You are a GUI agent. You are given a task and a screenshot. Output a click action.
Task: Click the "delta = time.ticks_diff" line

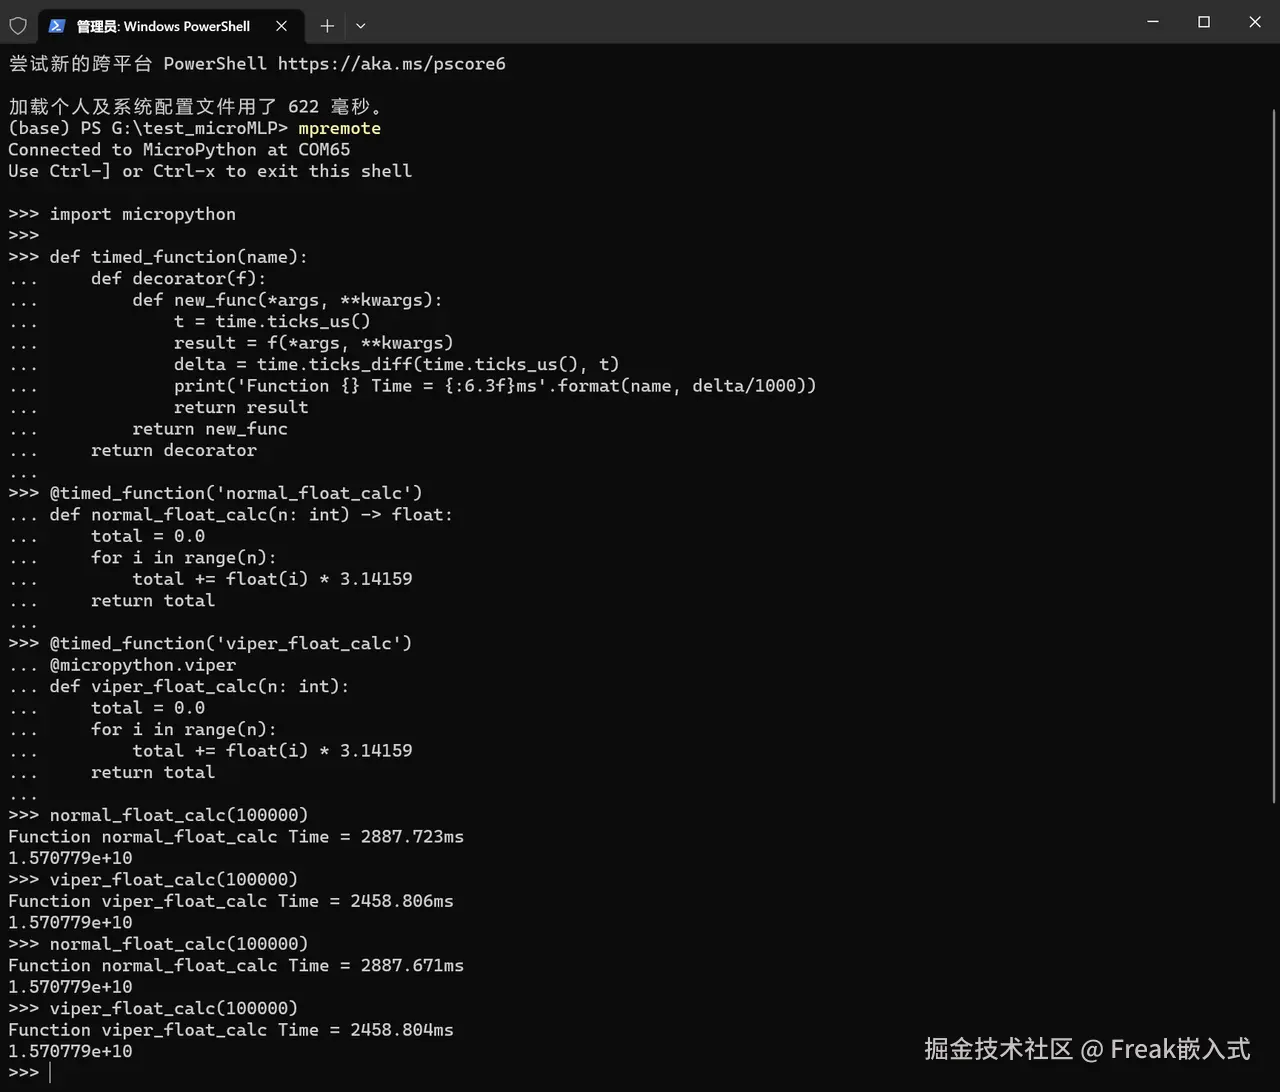pyautogui.click(x=396, y=365)
